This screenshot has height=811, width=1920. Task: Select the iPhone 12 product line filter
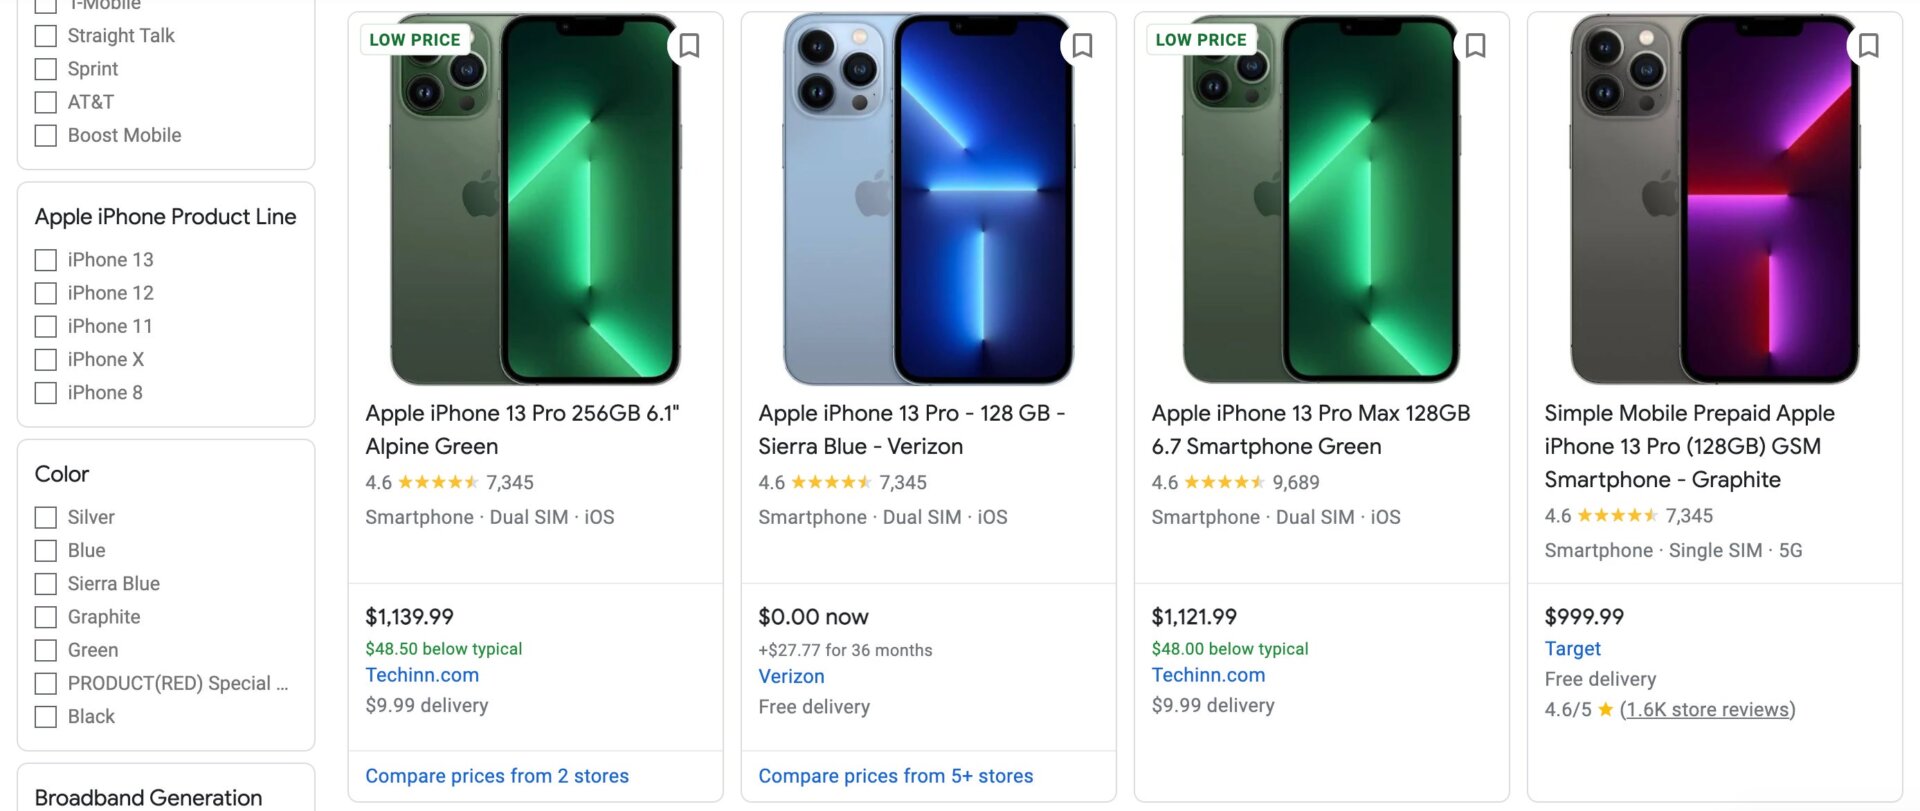click(45, 293)
